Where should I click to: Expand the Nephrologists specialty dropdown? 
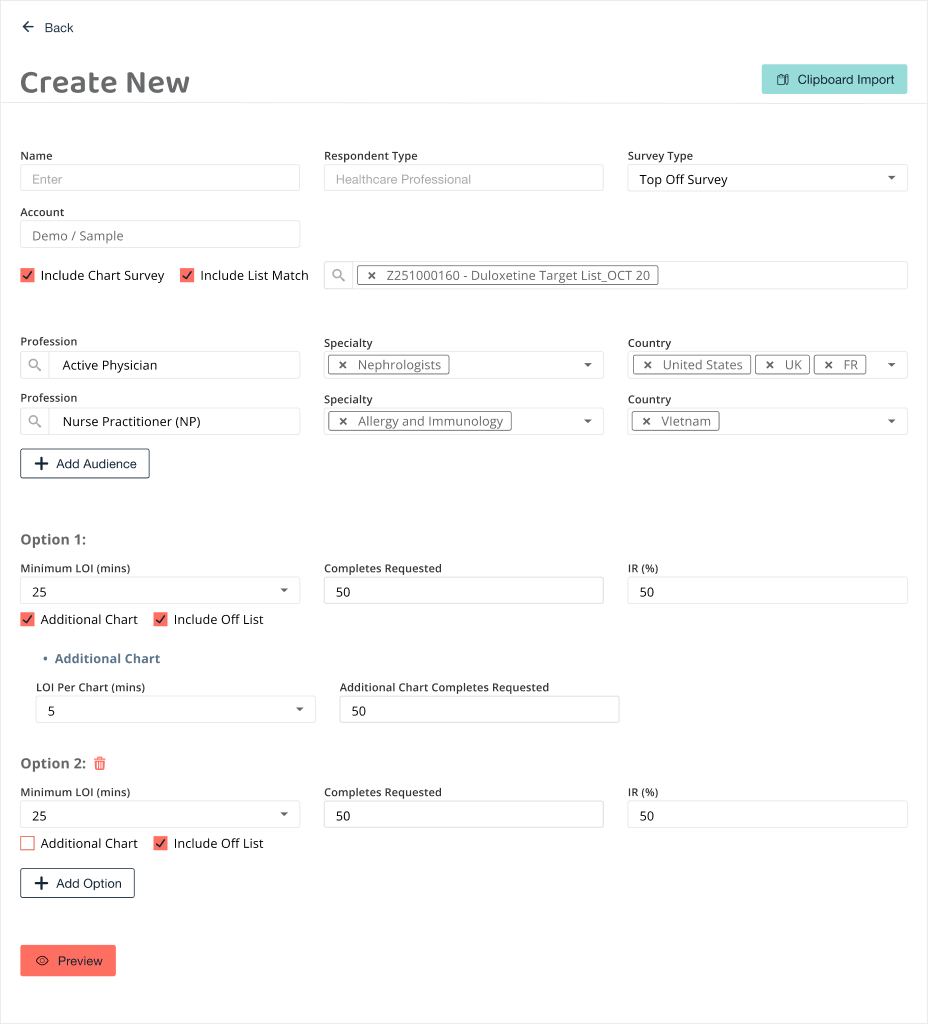(x=588, y=365)
